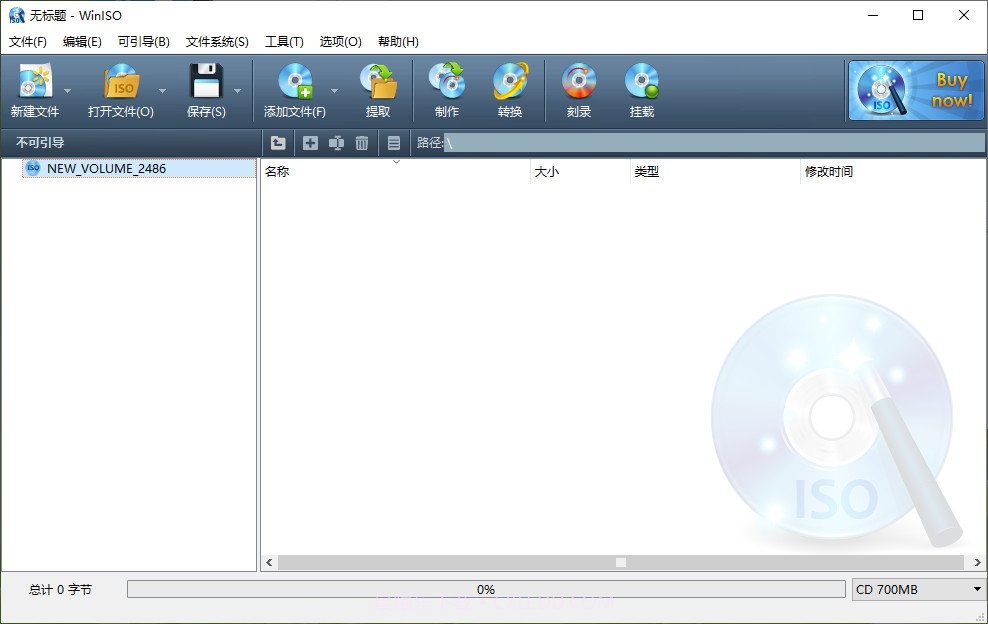Click the horizontal scrollbar in file list
Image resolution: width=988 pixels, height=624 pixels.
(x=620, y=563)
